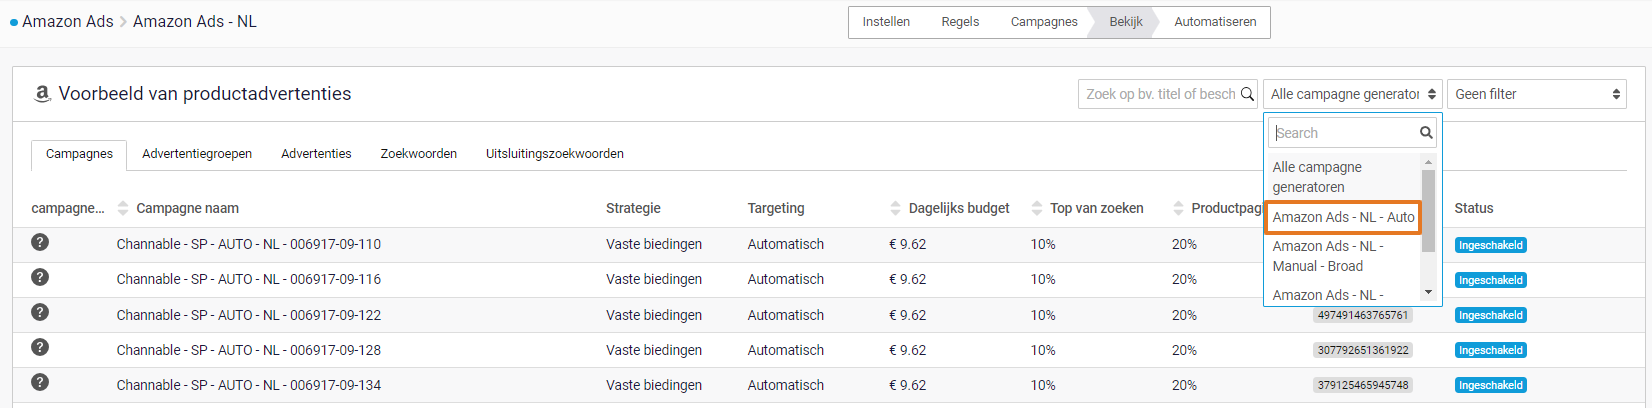Click the dropdown list scrollbar thumb

(1428, 210)
